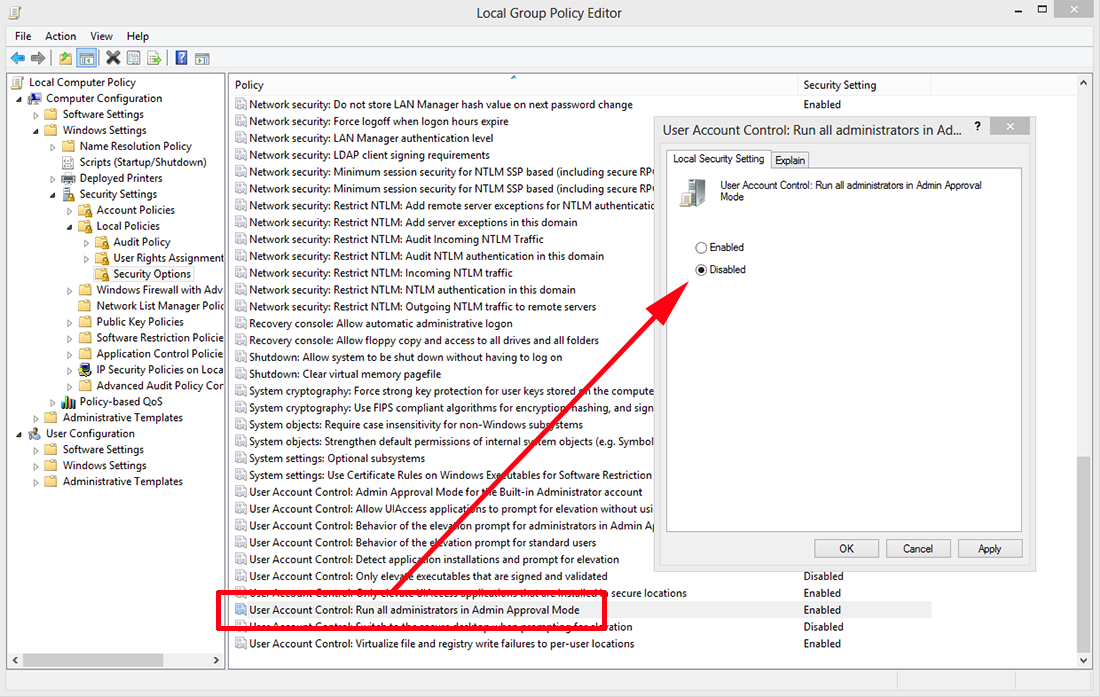Click the policy list scroll down arrow

[x=1084, y=660]
